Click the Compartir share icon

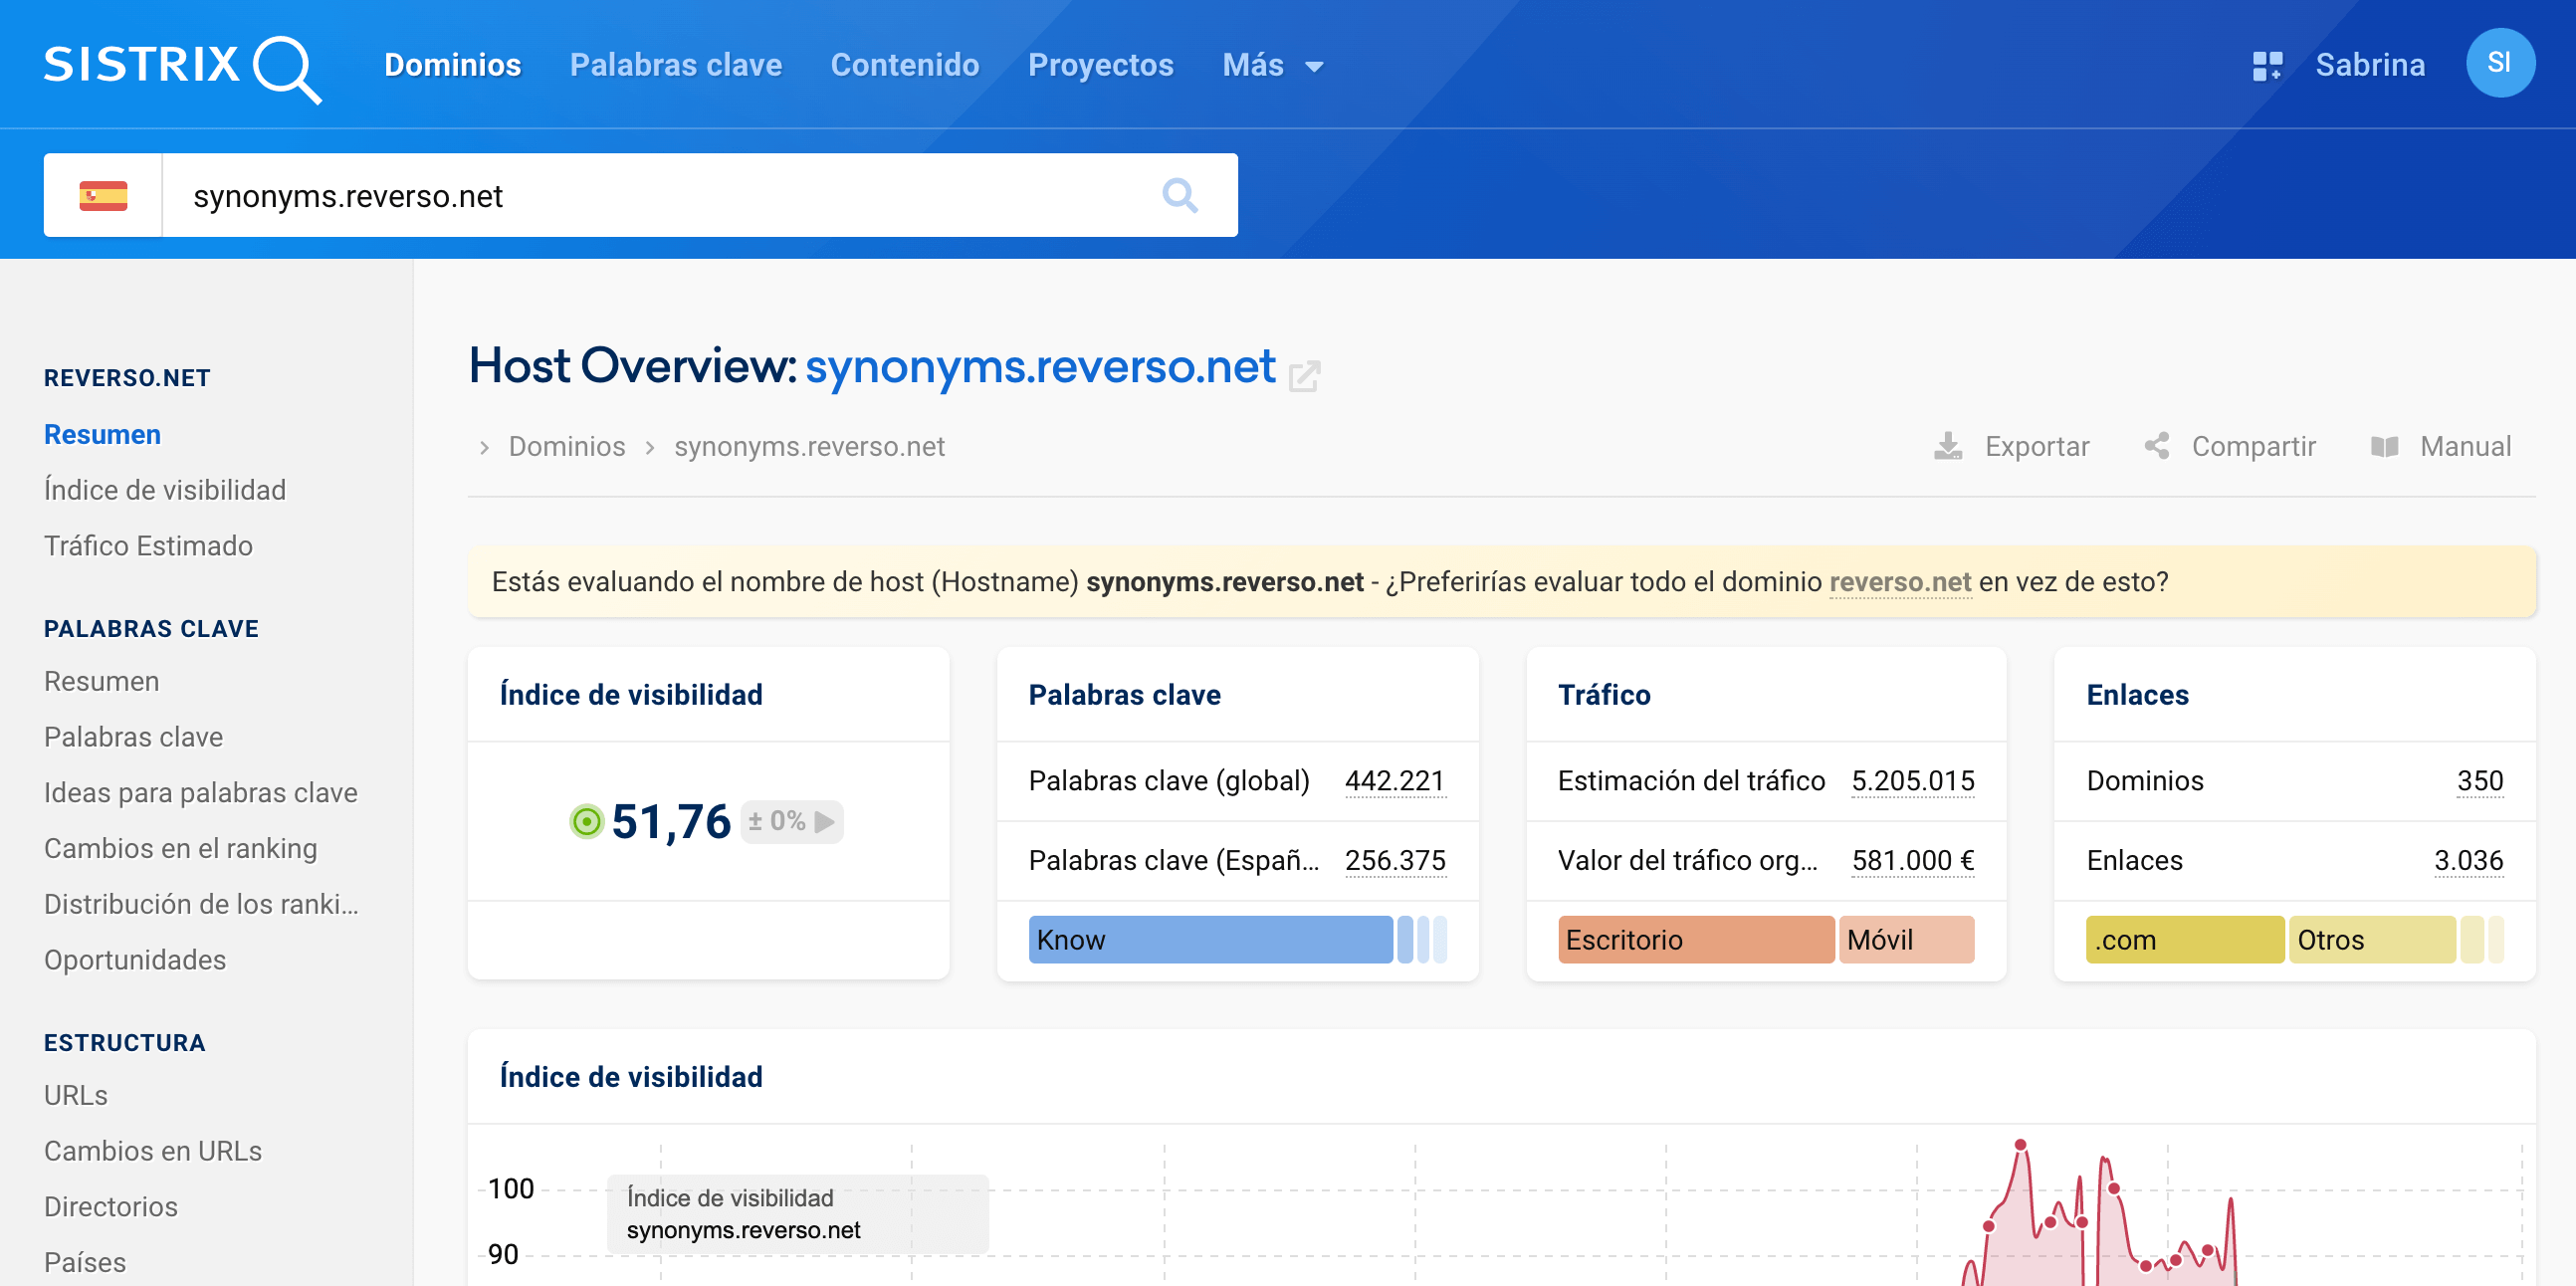click(2156, 446)
